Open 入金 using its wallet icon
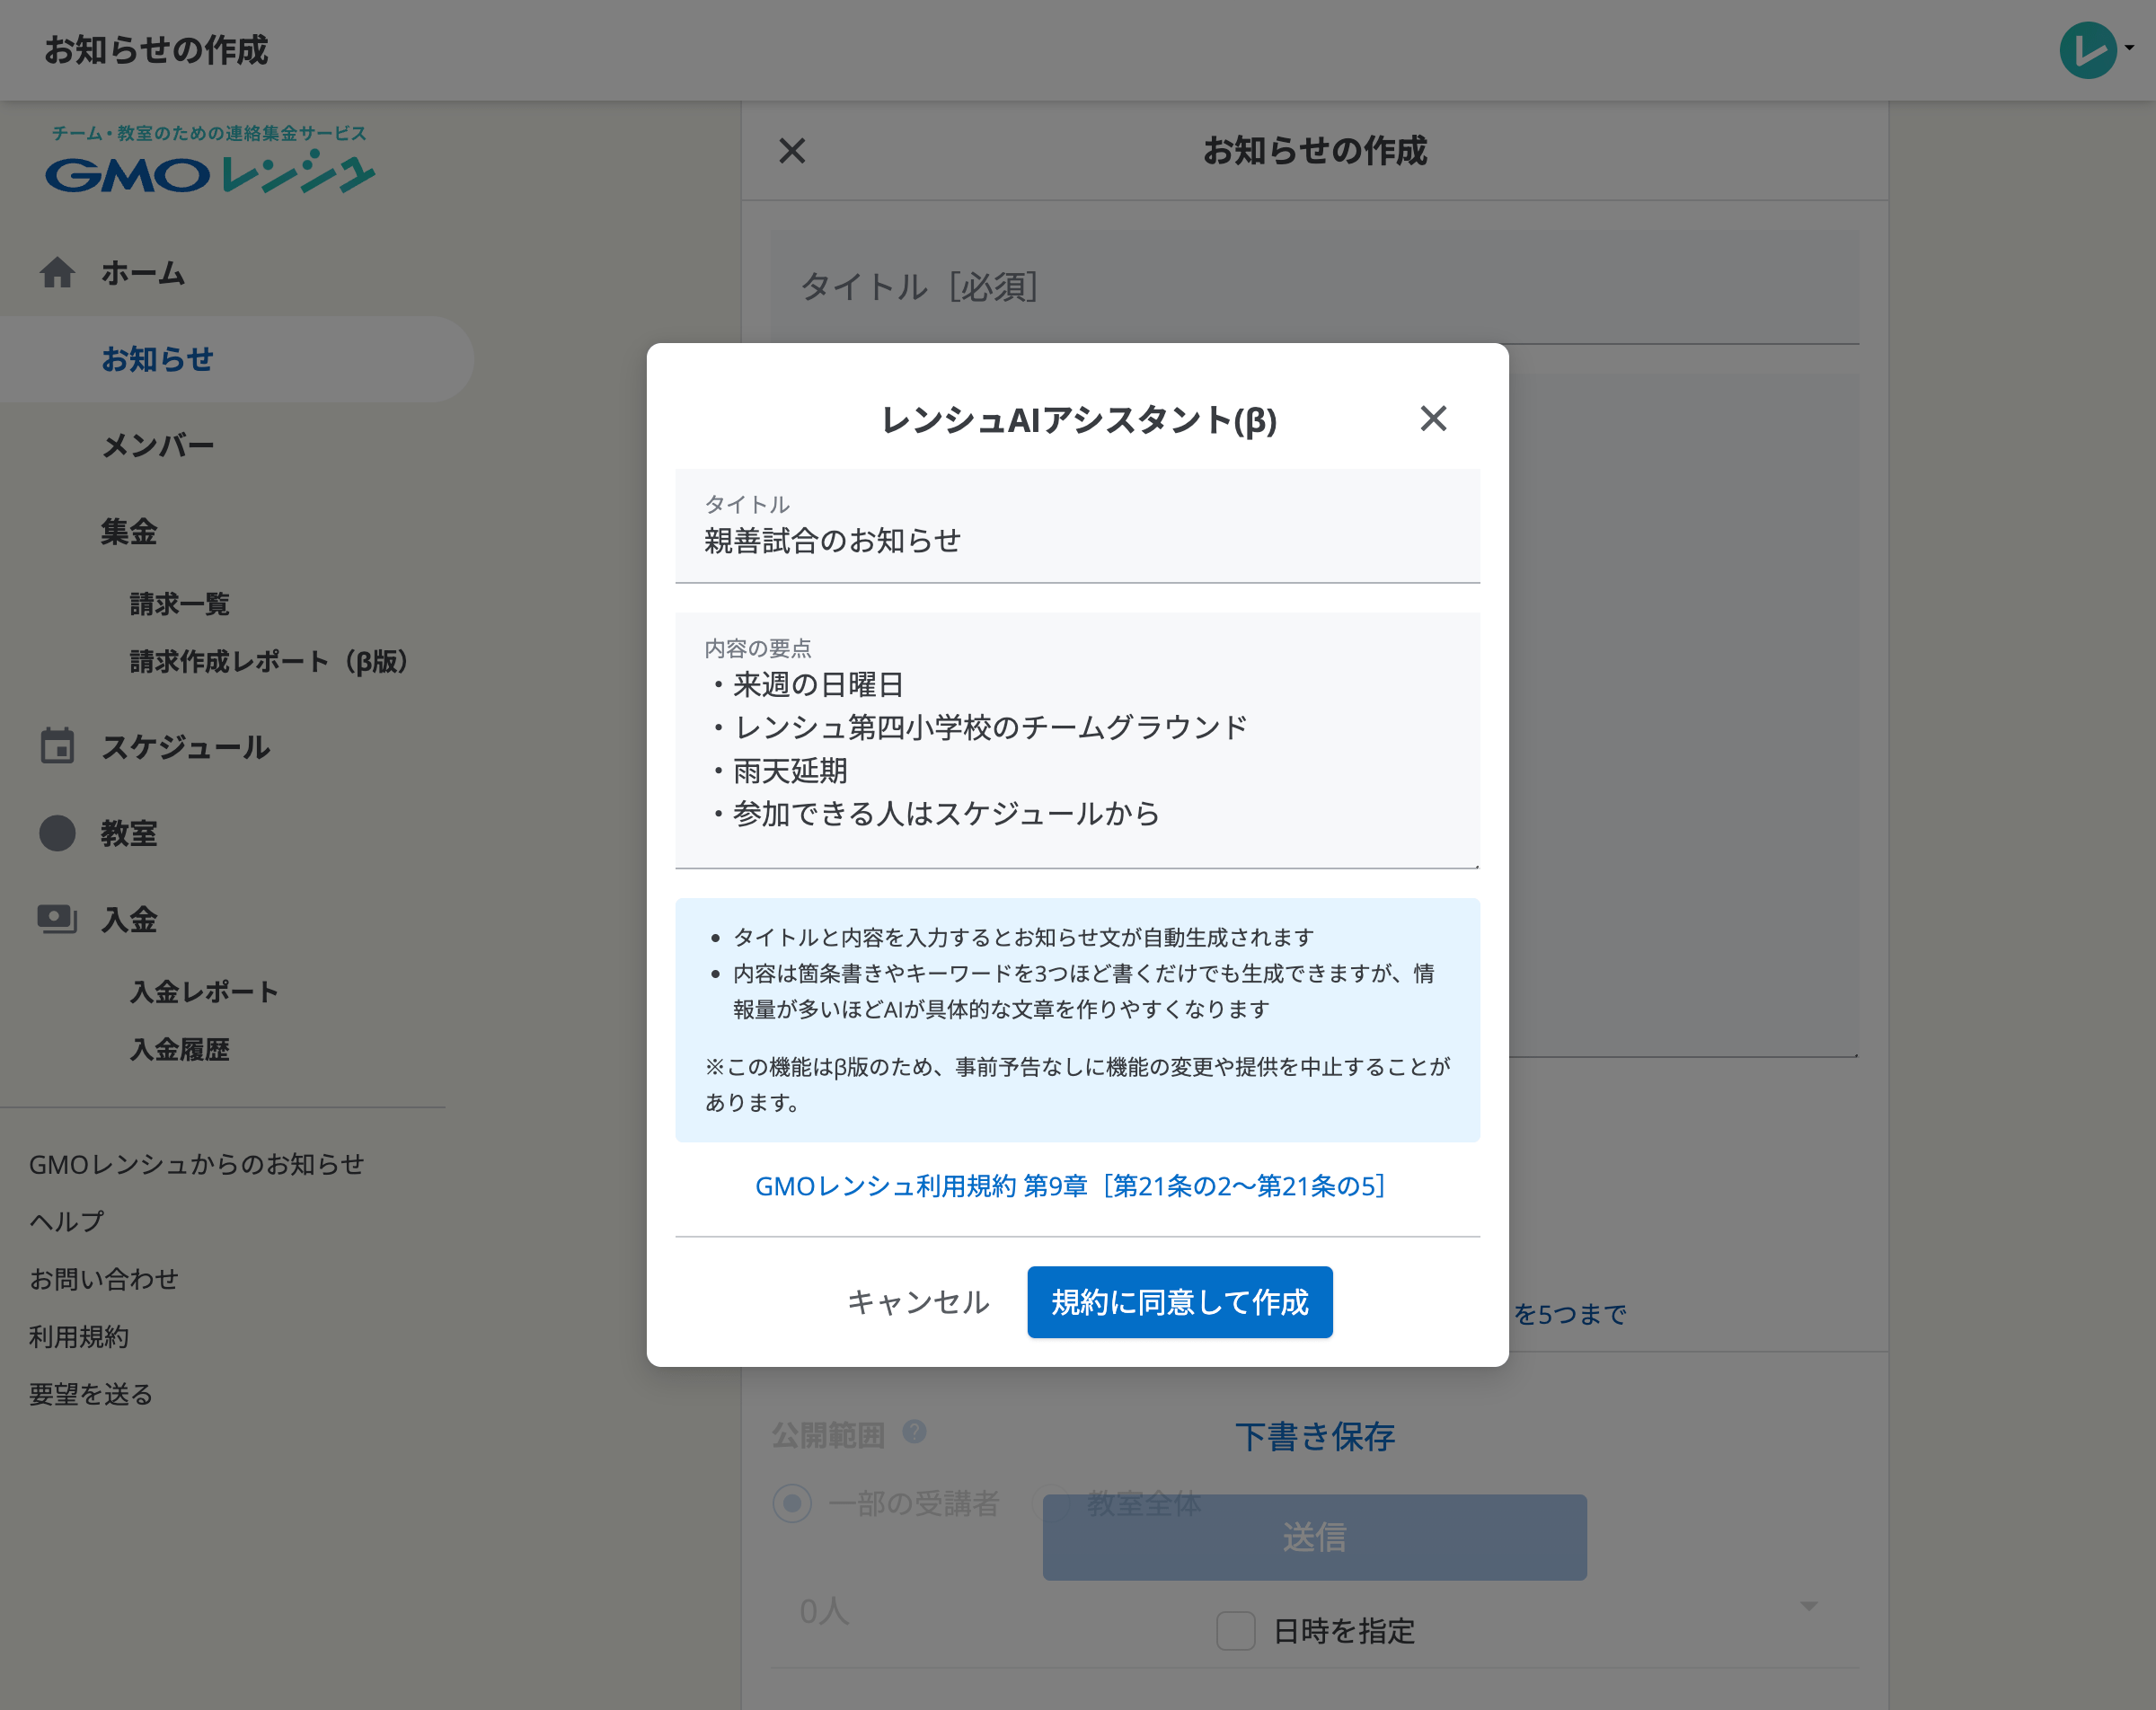2156x1710 pixels. tap(57, 919)
